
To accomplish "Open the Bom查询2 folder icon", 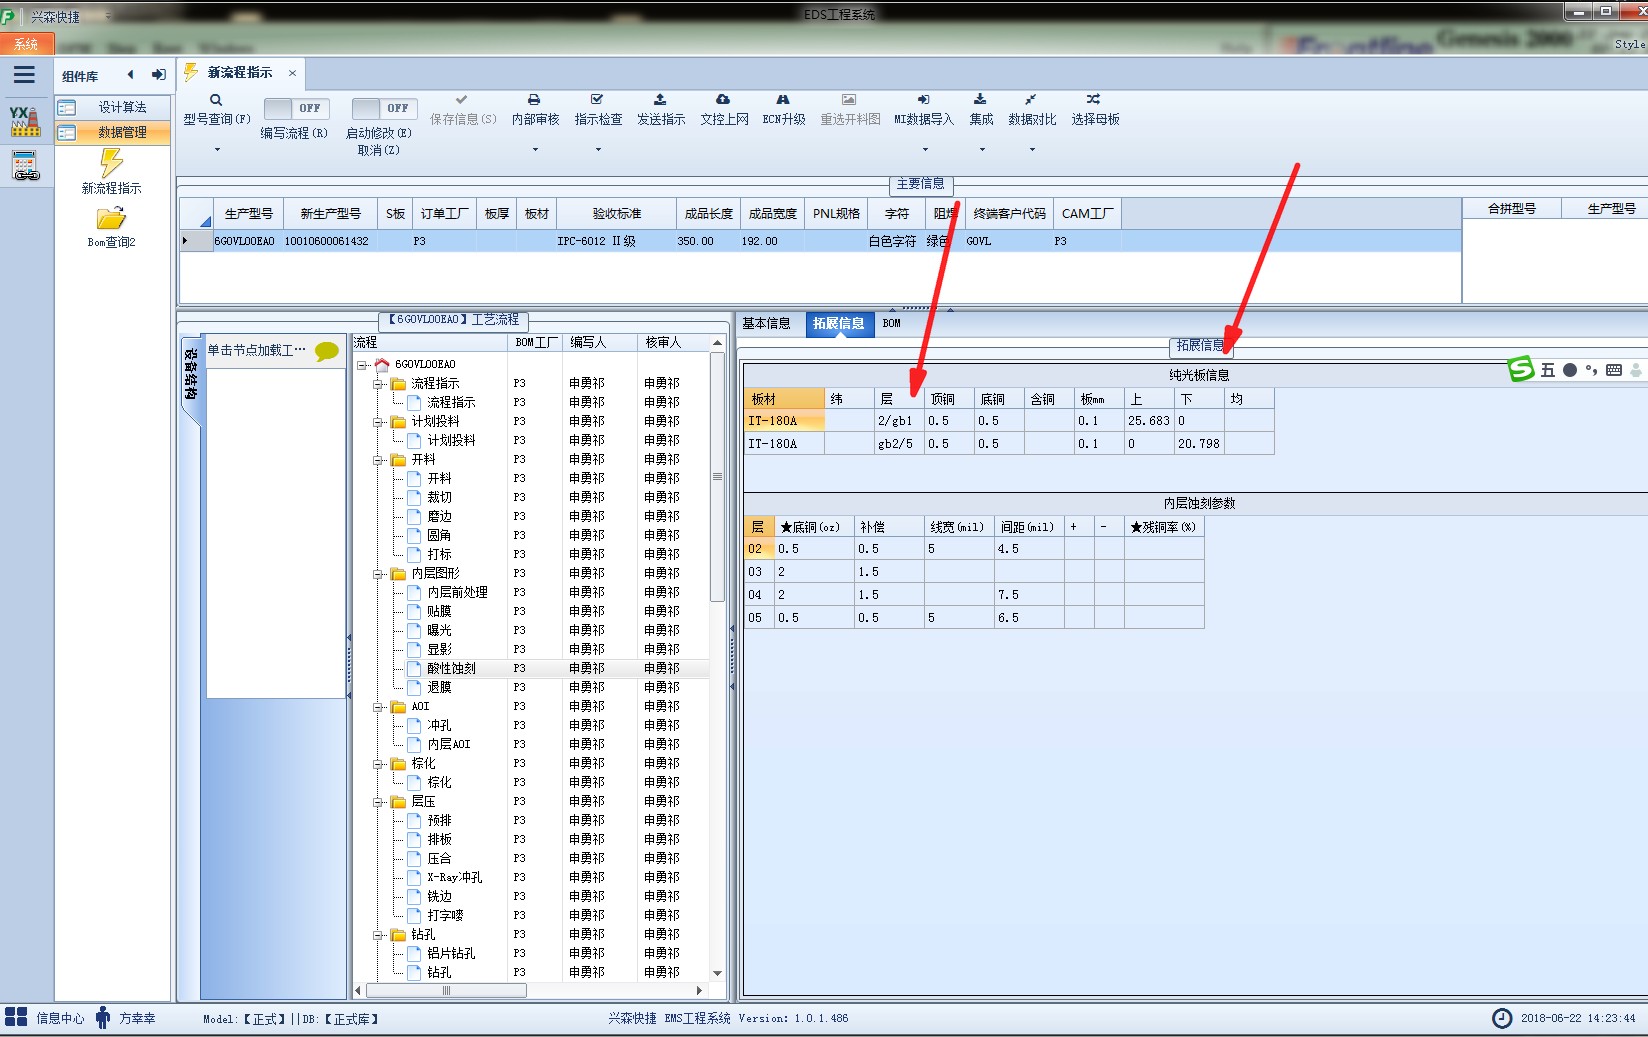I will click(111, 218).
